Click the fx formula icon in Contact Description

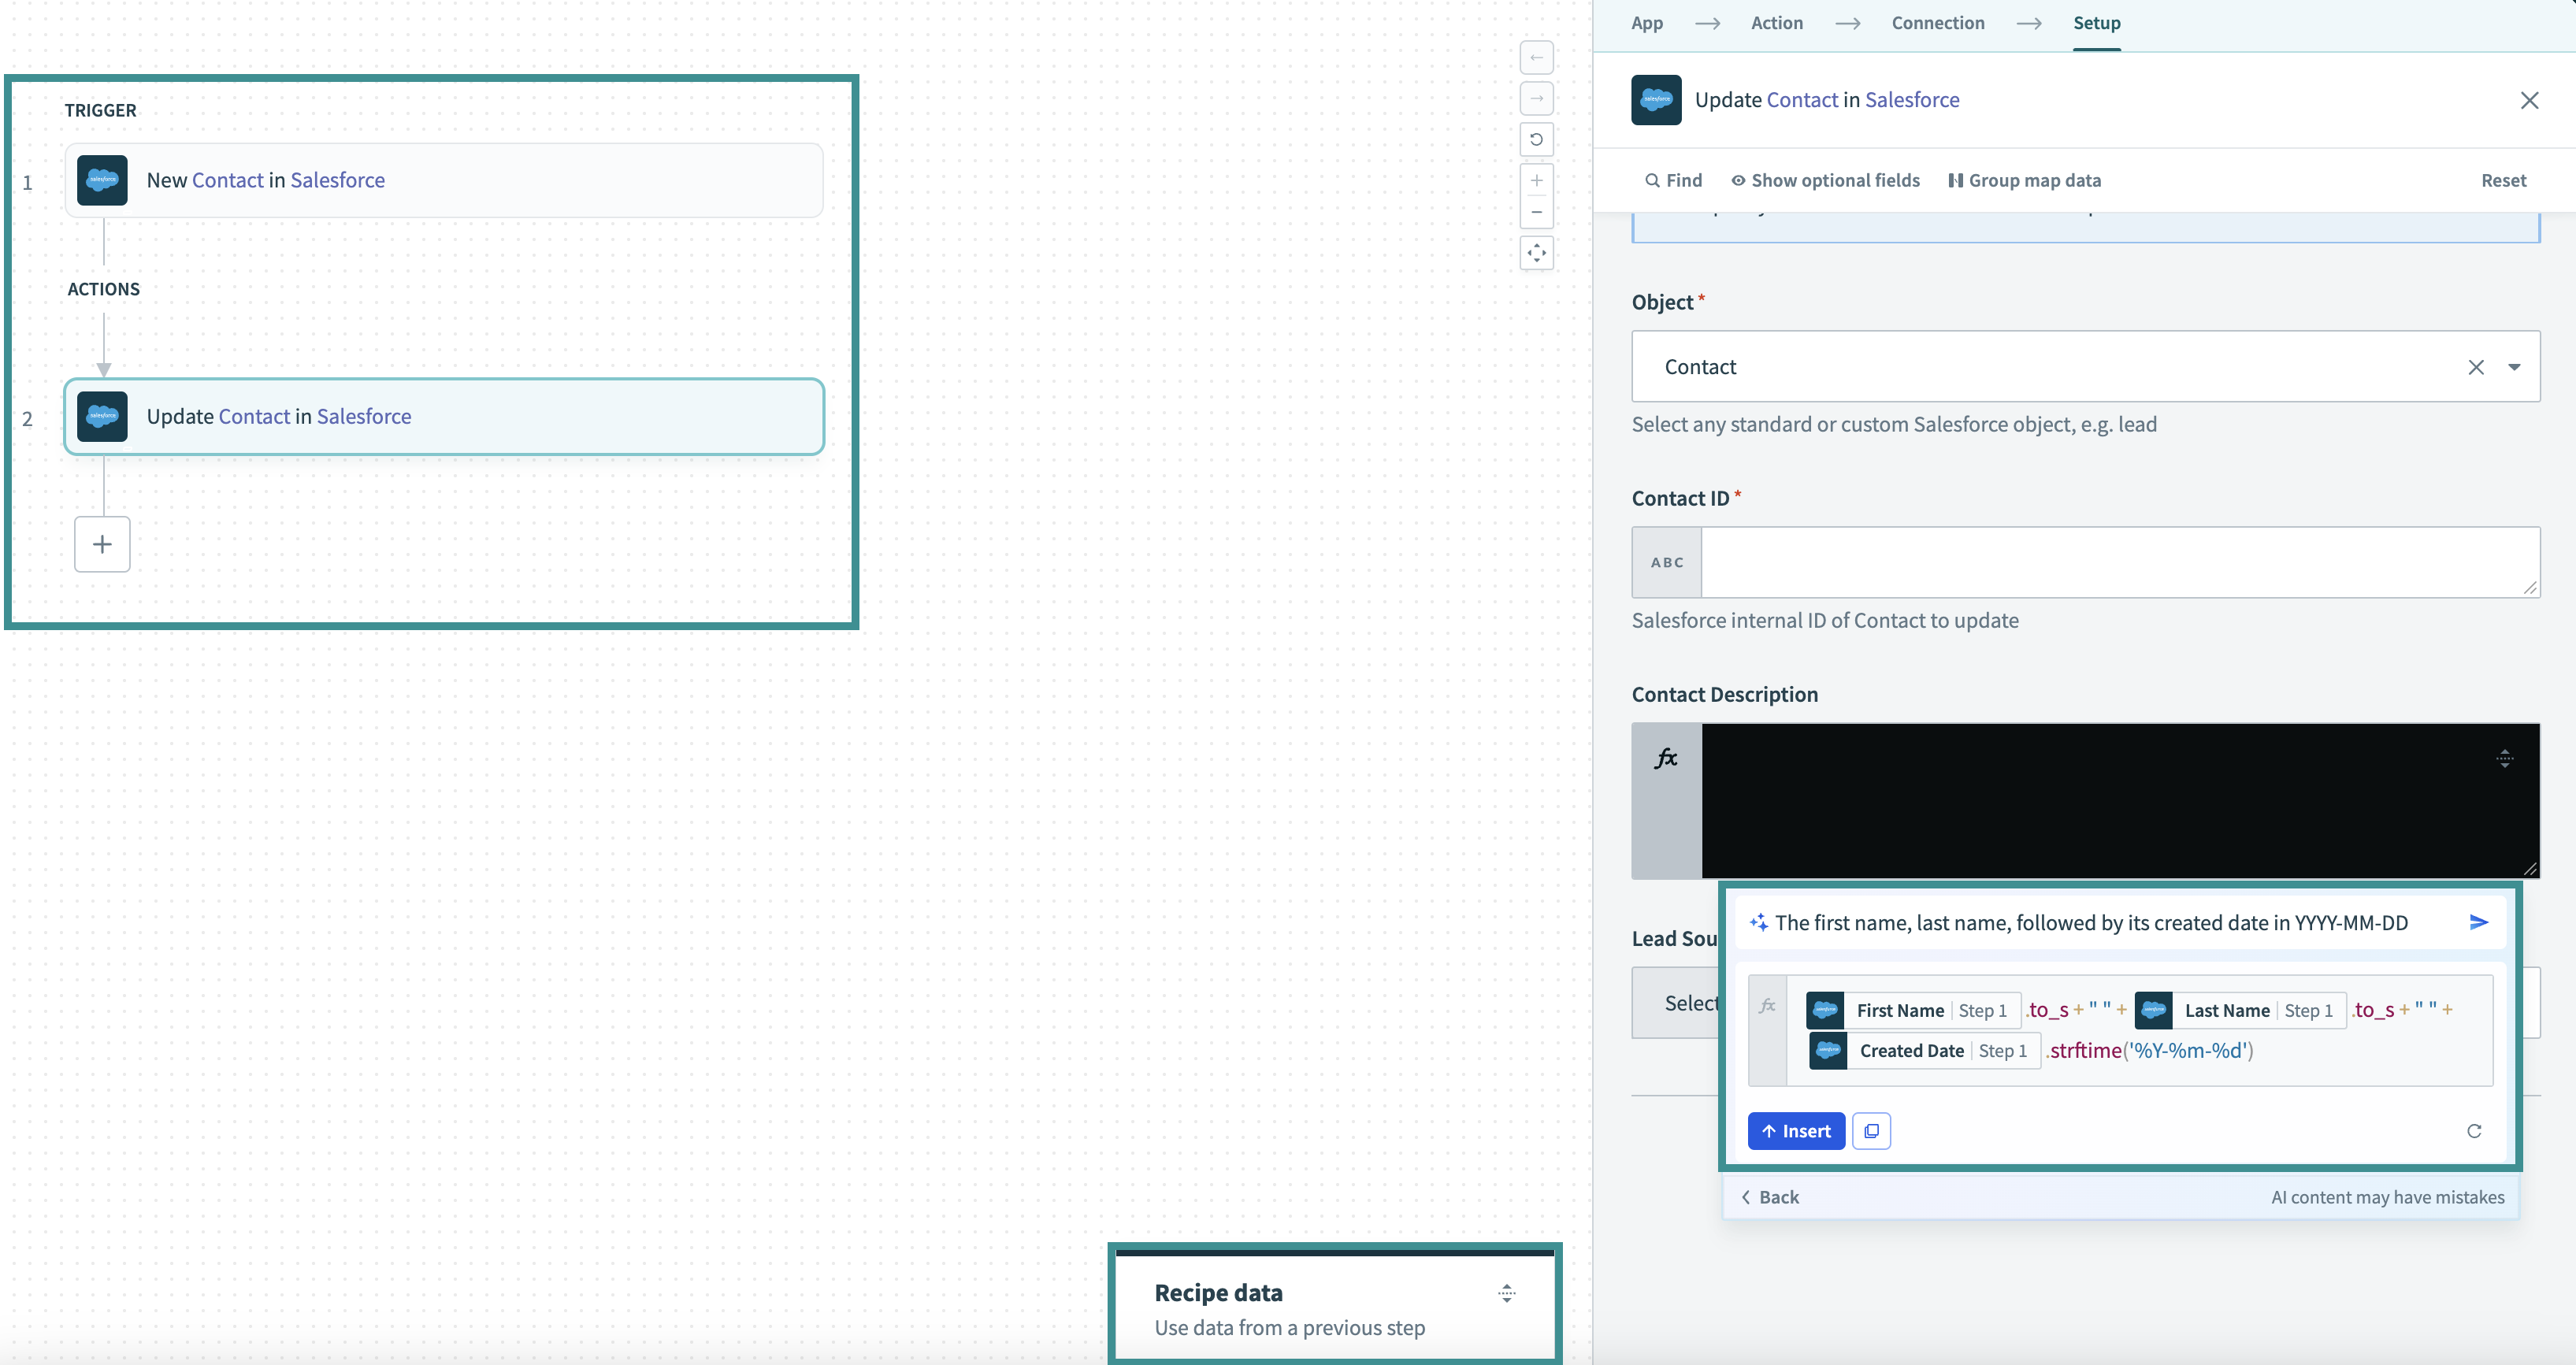point(1666,757)
